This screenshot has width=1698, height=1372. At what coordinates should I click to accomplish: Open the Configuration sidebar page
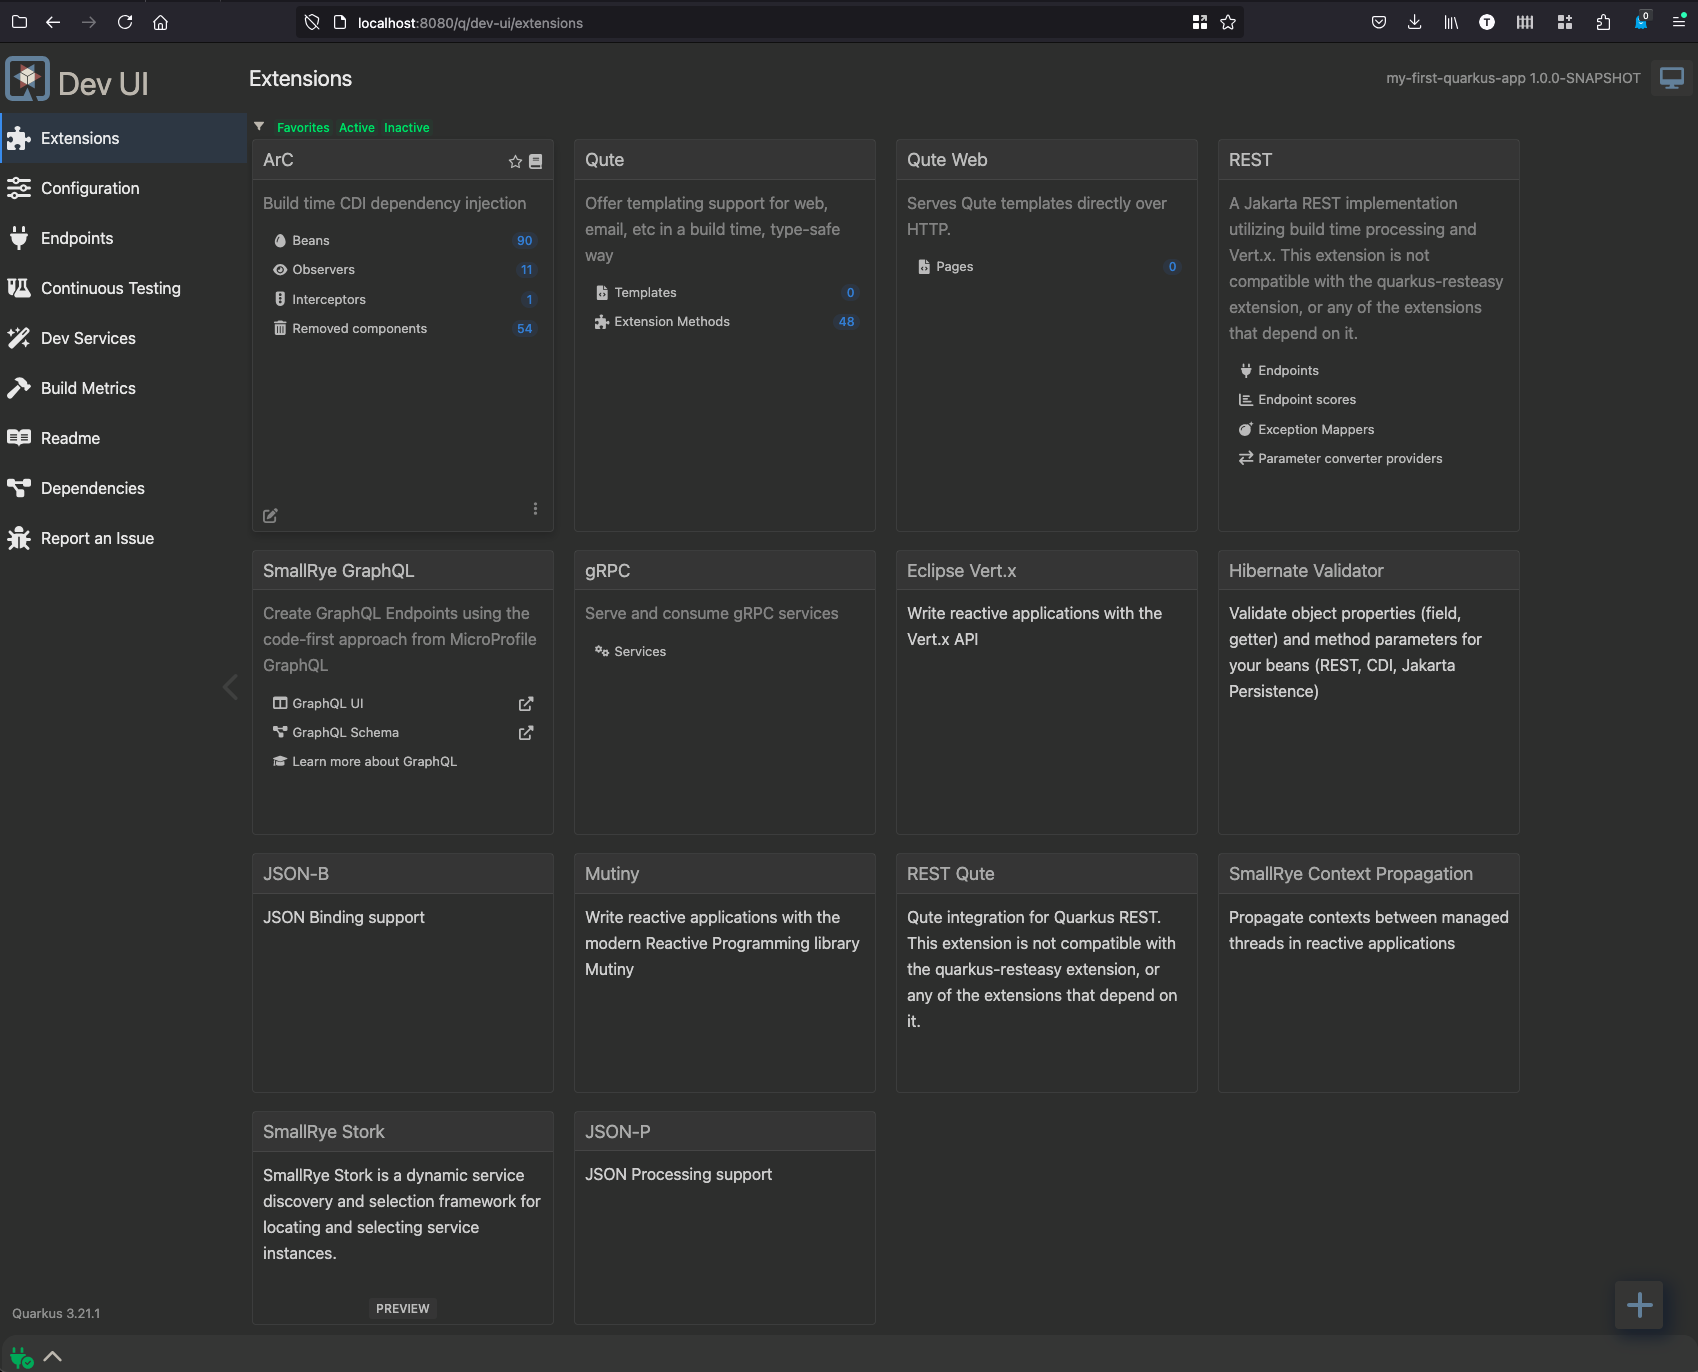pos(123,188)
